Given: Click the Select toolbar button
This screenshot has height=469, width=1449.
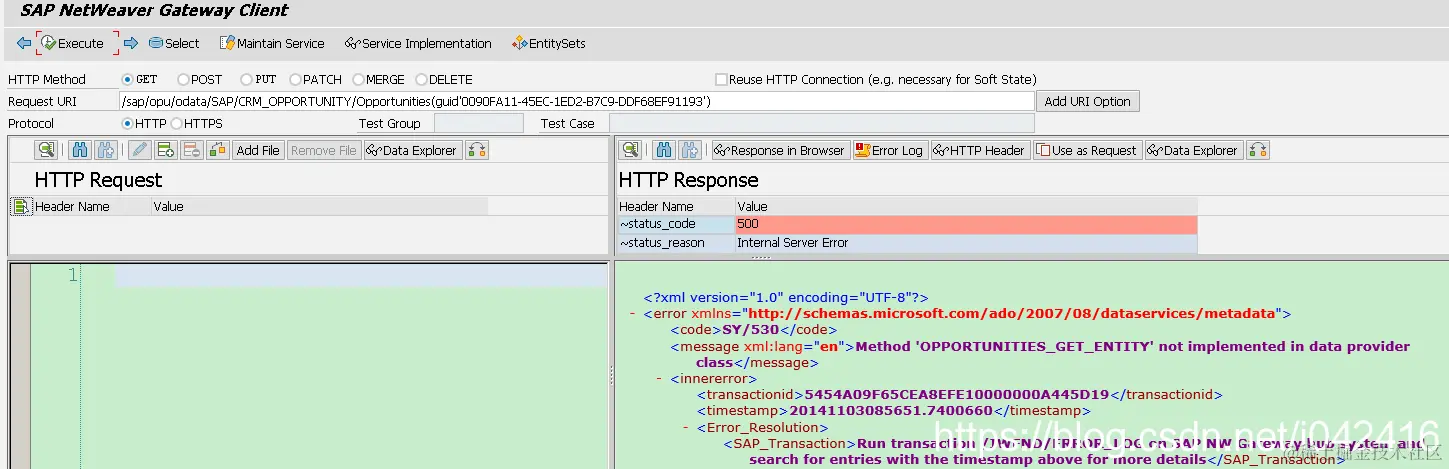Looking at the screenshot, I should 174,43.
